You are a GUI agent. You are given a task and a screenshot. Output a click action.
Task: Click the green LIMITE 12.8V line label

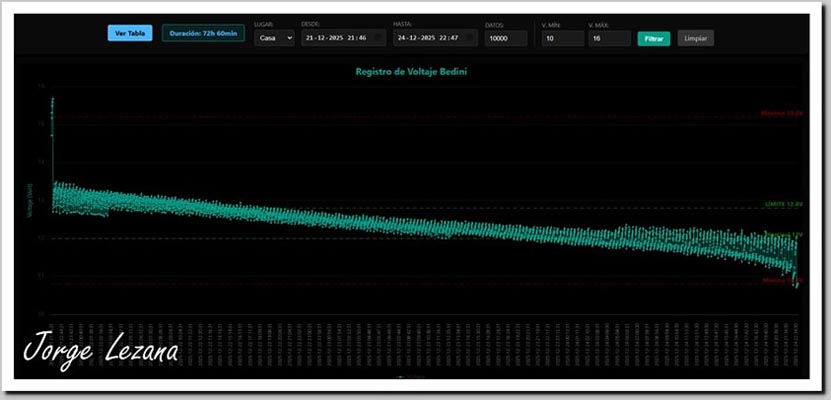coord(783,204)
